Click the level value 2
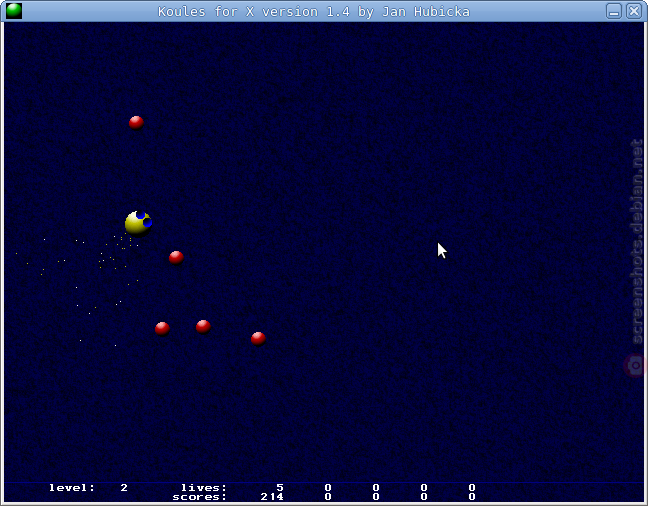Viewport: 648px width, 506px height. [x=124, y=488]
